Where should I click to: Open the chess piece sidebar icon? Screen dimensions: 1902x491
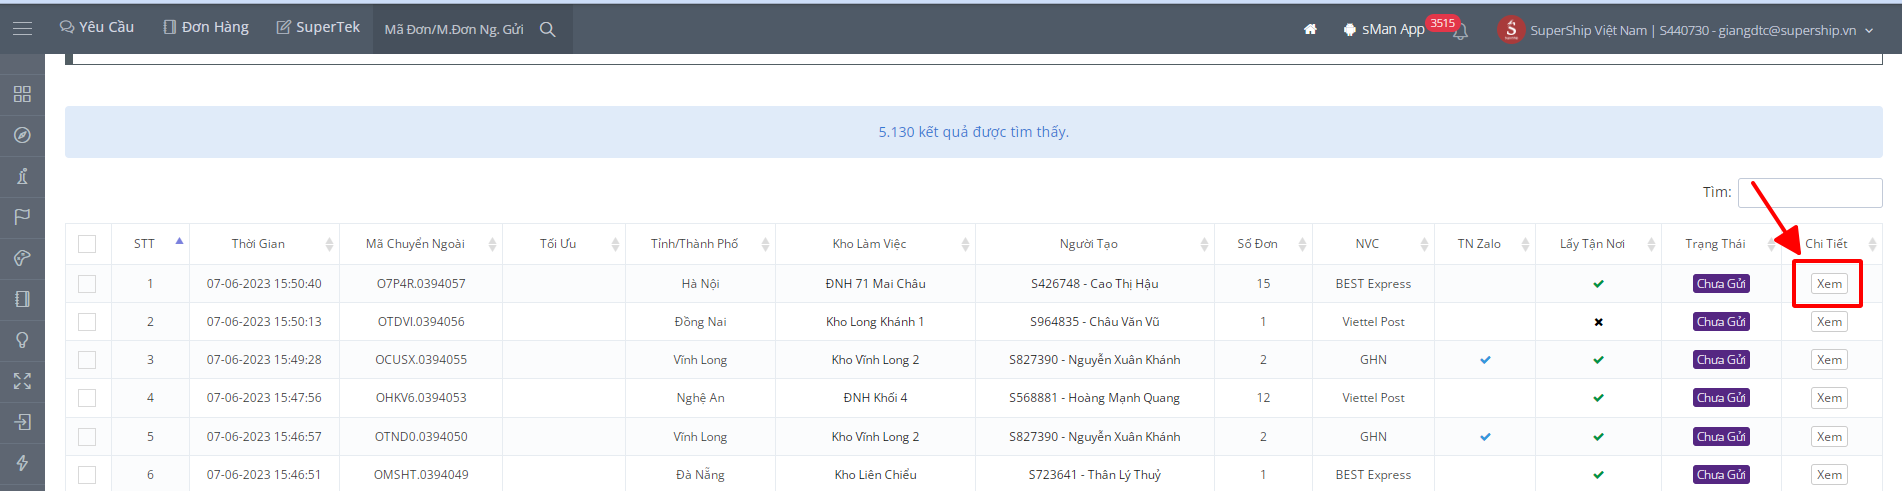coord(22,176)
